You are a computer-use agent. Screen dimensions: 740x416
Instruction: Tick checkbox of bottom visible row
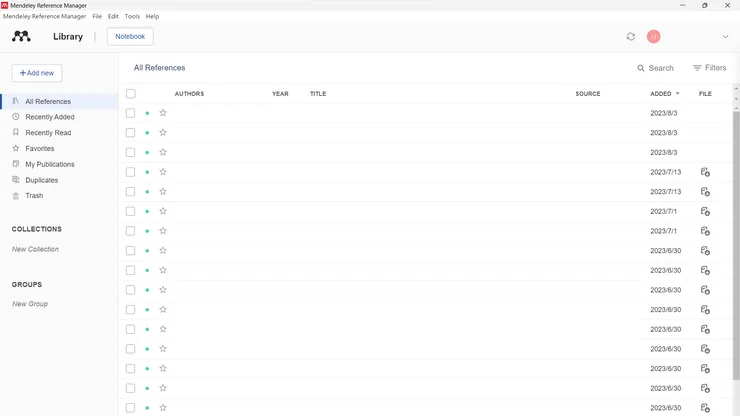coord(131,408)
